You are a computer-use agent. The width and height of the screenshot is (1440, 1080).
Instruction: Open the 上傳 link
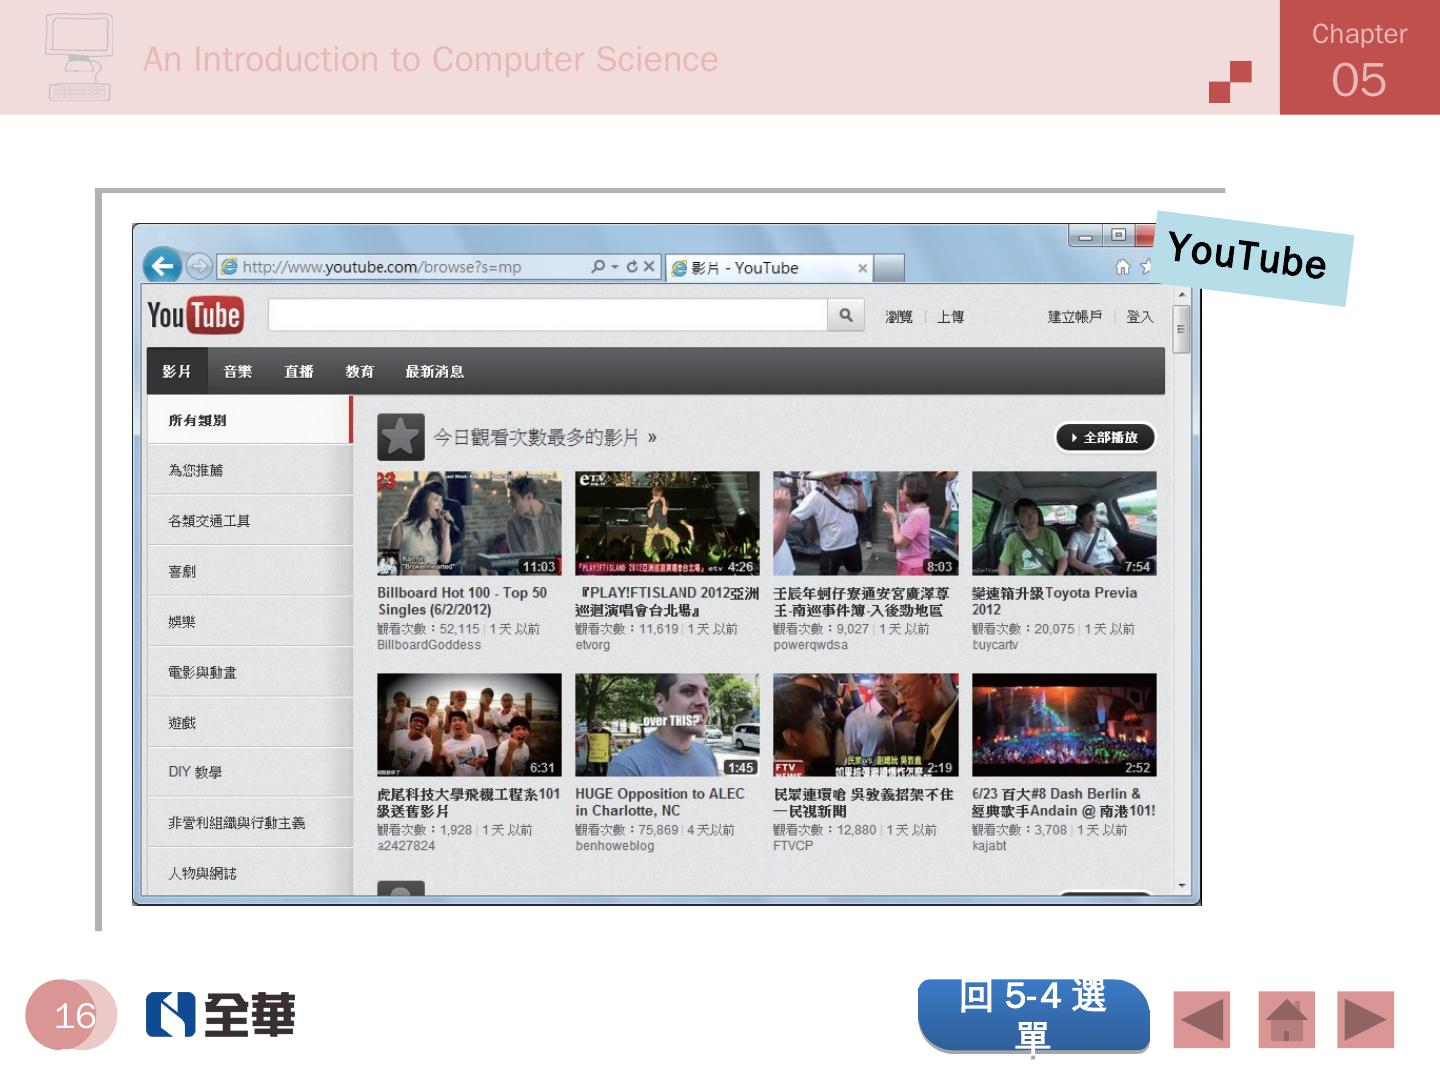950,317
